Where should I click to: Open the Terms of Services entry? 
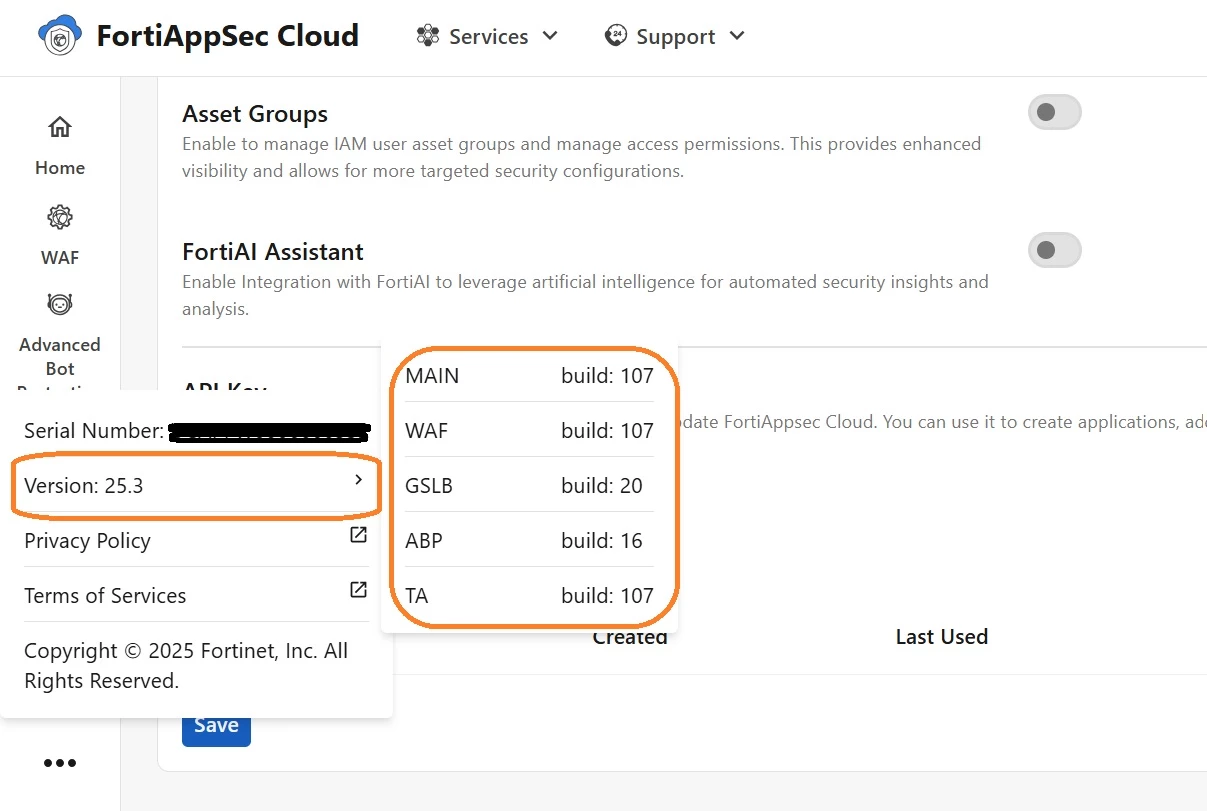pos(196,595)
